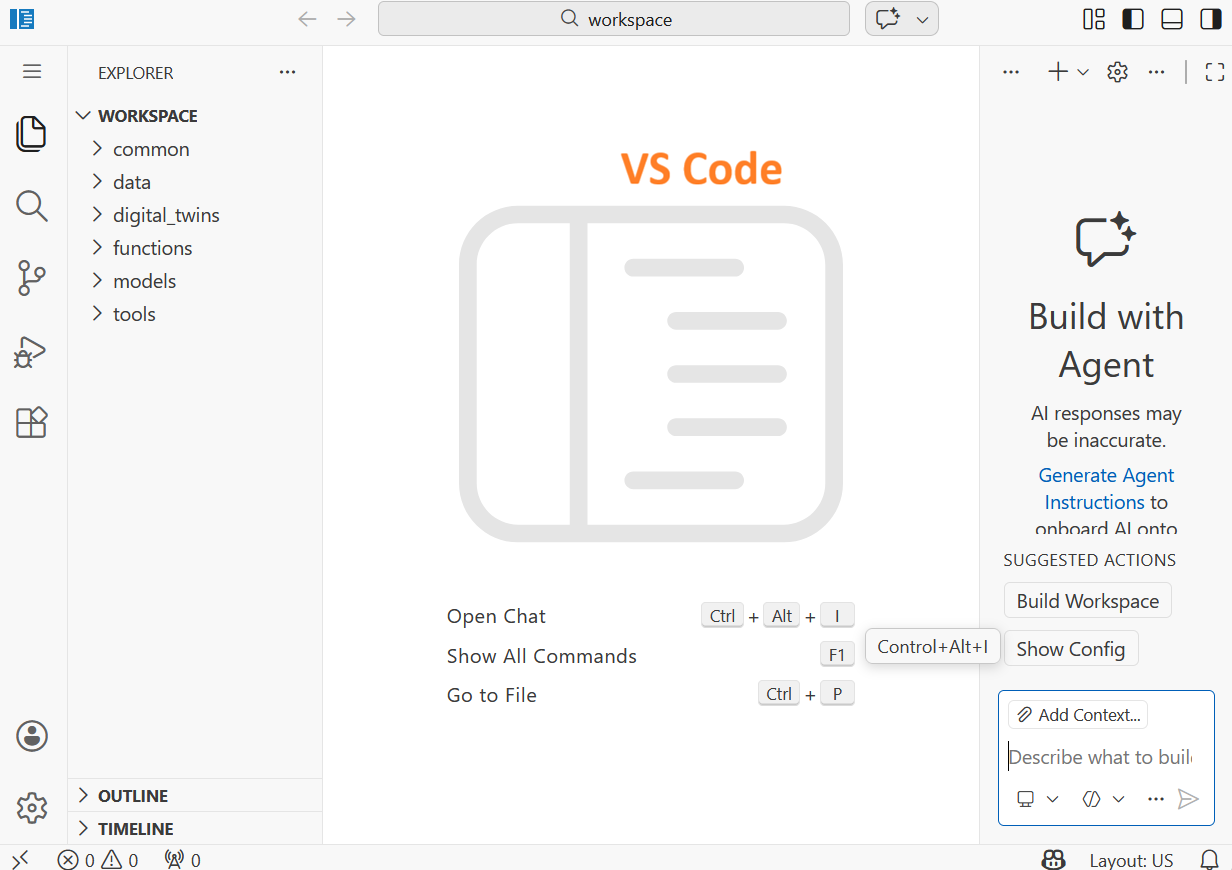Image resolution: width=1232 pixels, height=870 pixels.
Task: Go back with the left arrow
Action: tap(308, 19)
